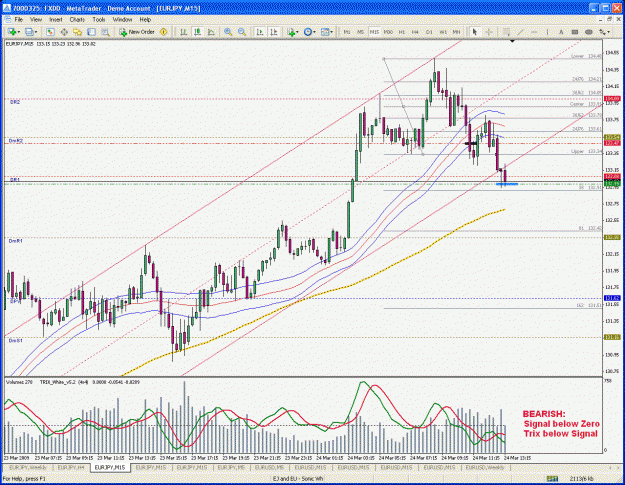Open the Terminal panel toolbar icon
Screen dimensions: 625x485
point(91,32)
